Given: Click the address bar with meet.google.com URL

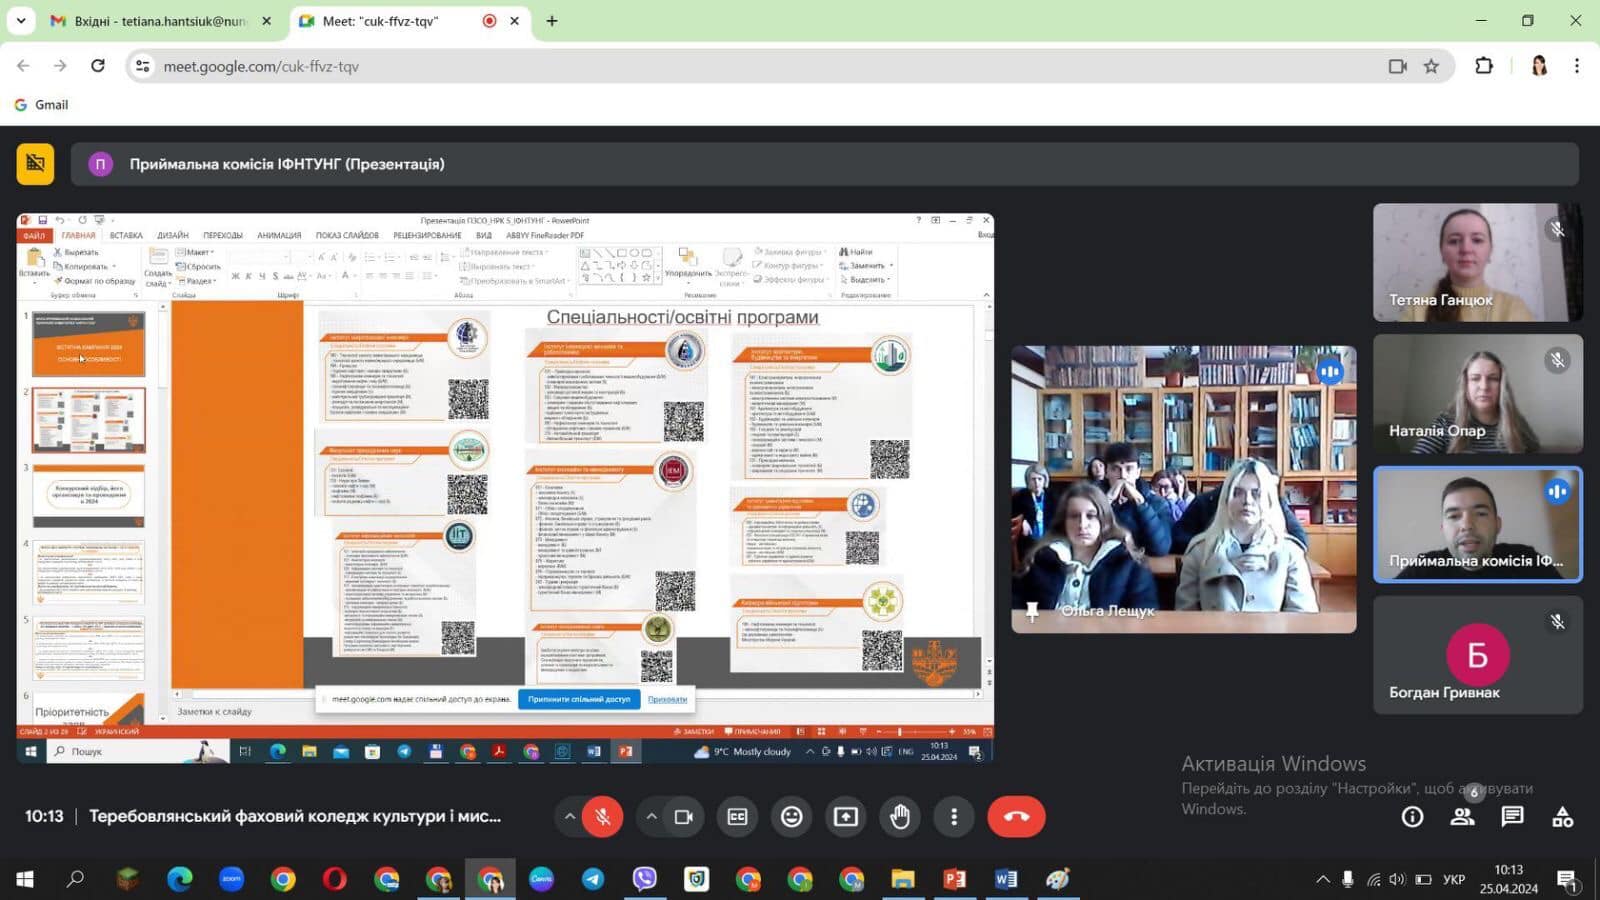Looking at the screenshot, I should (x=700, y=66).
